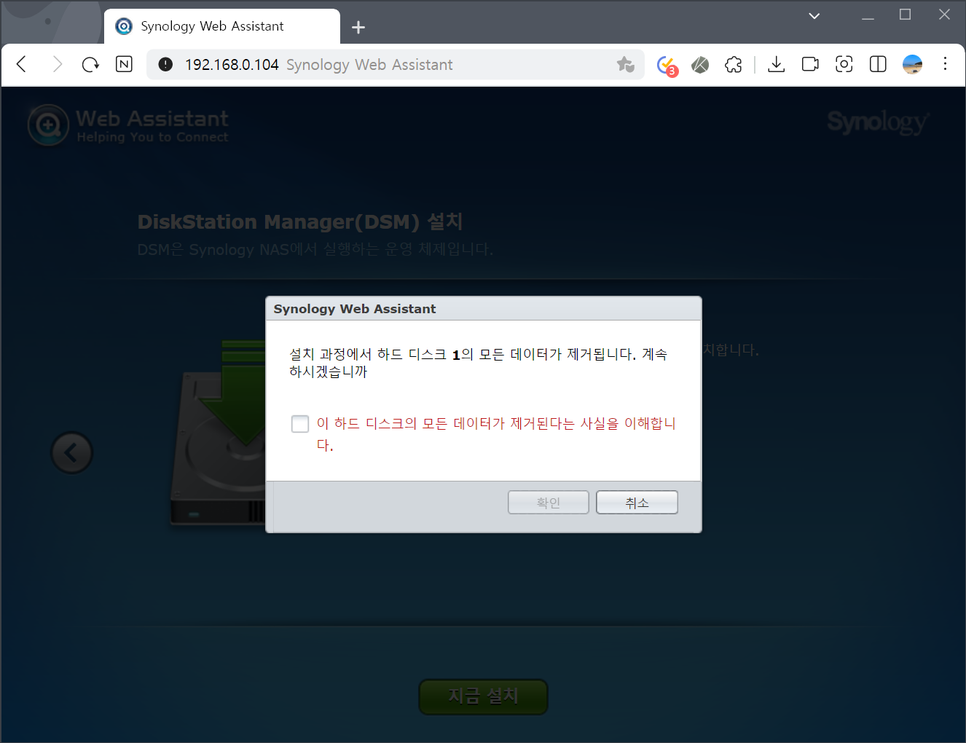This screenshot has width=966, height=743.
Task: View site info for the not-secure warning
Action: tap(165, 64)
